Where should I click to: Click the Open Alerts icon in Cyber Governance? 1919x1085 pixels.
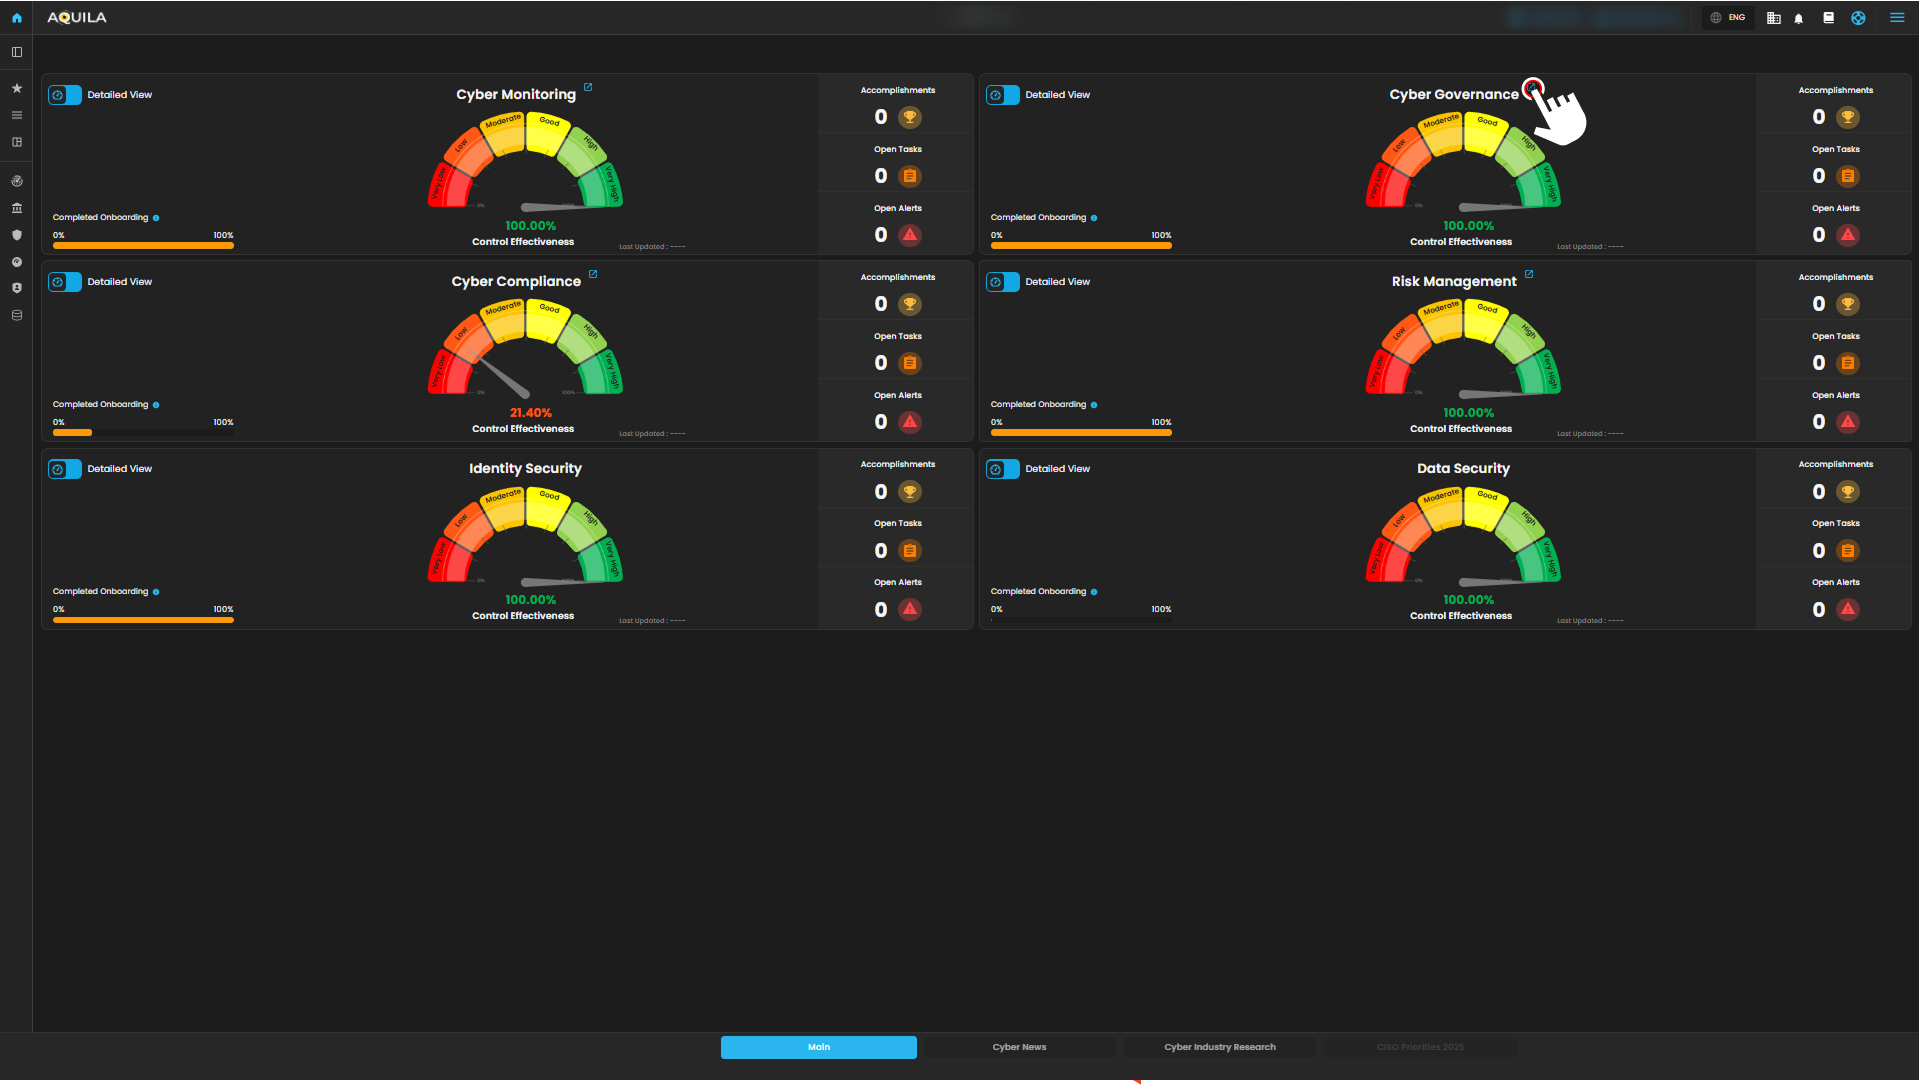point(1847,235)
